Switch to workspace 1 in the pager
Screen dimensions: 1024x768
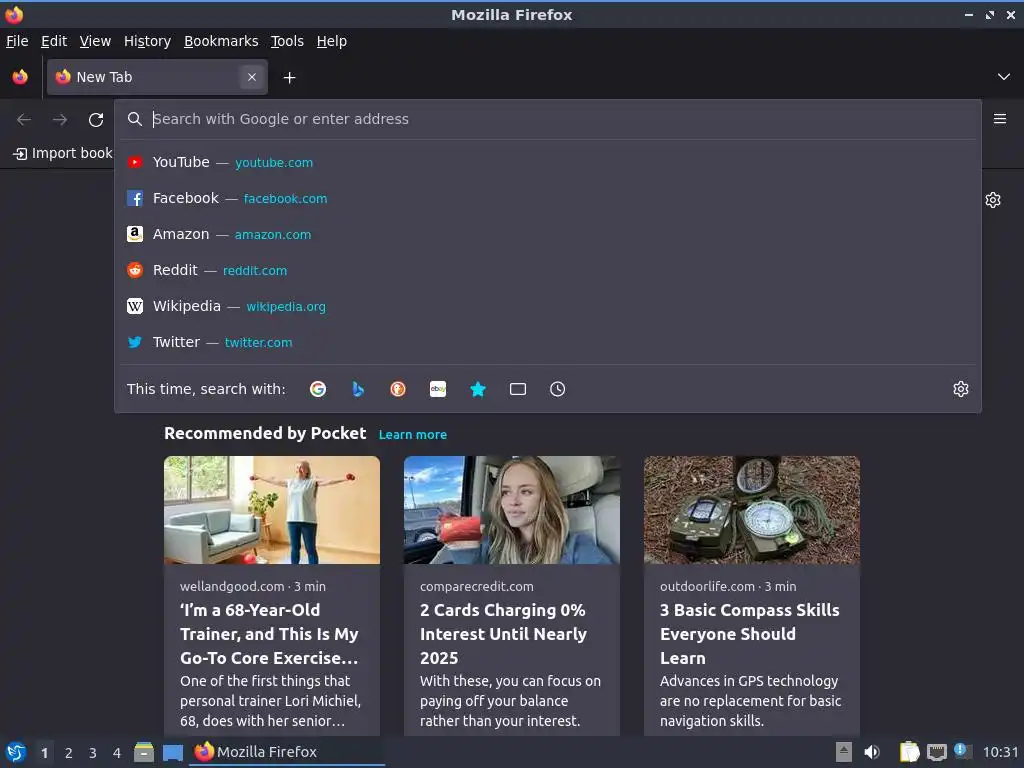coord(44,753)
